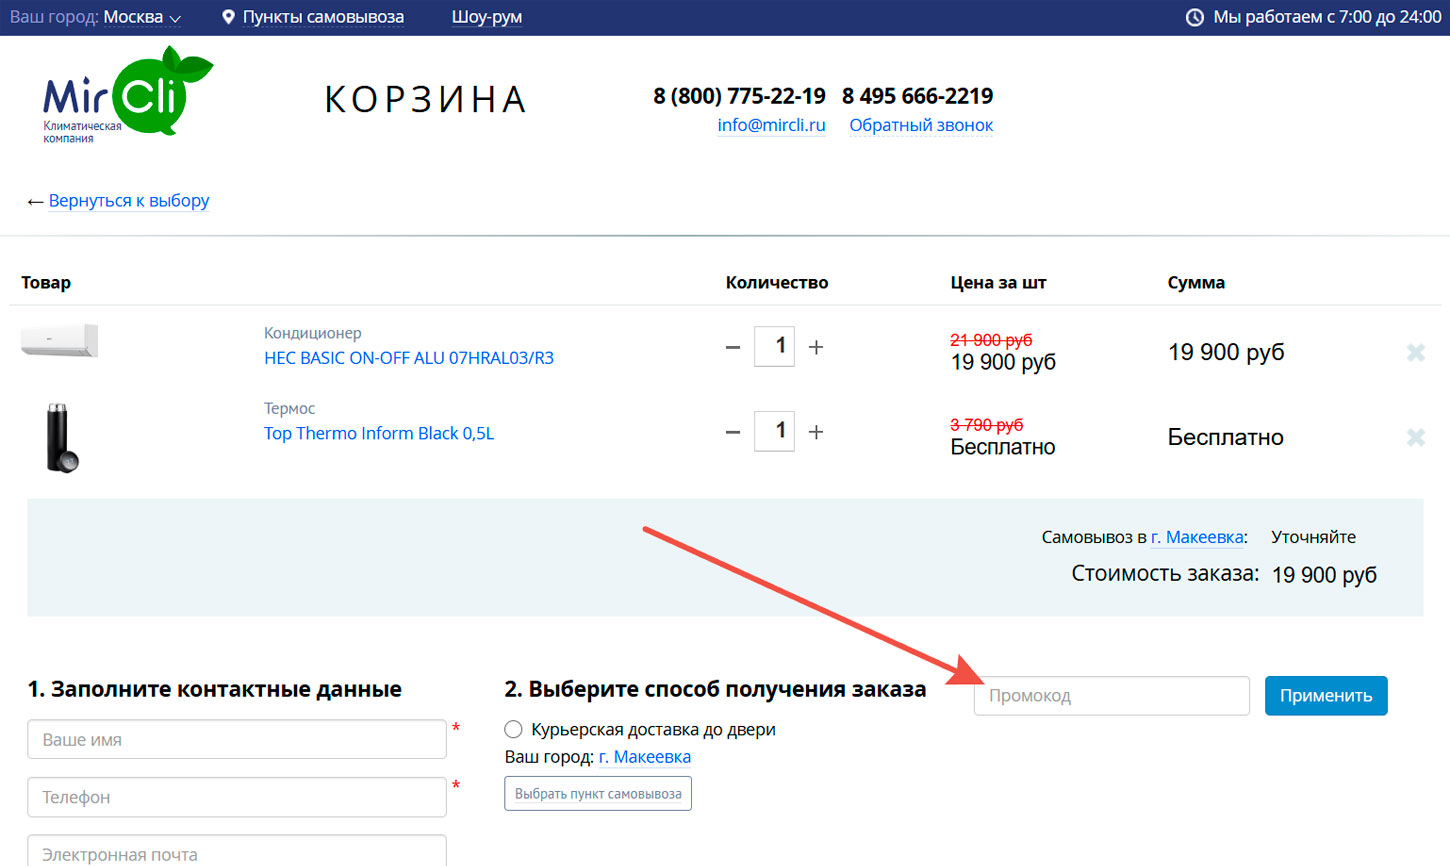Click the crossed-out price 3 790 руб
1450x866 pixels.
click(x=987, y=425)
